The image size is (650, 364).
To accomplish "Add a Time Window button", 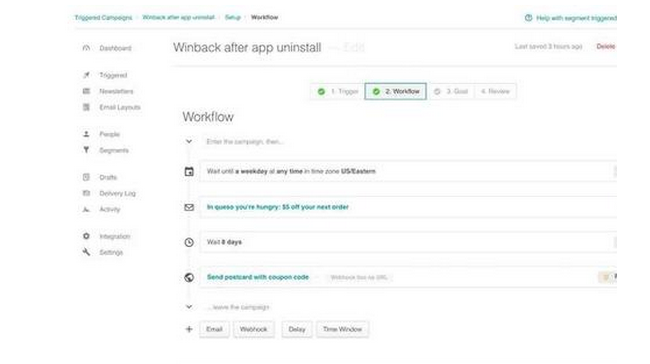I will coord(342,329).
